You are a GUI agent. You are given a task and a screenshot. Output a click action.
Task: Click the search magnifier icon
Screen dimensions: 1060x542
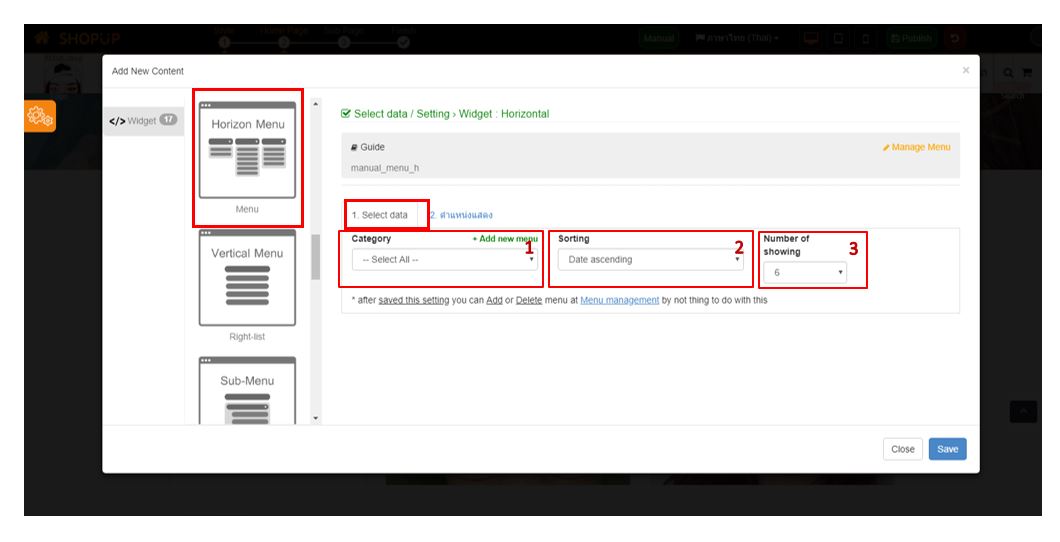point(1008,72)
